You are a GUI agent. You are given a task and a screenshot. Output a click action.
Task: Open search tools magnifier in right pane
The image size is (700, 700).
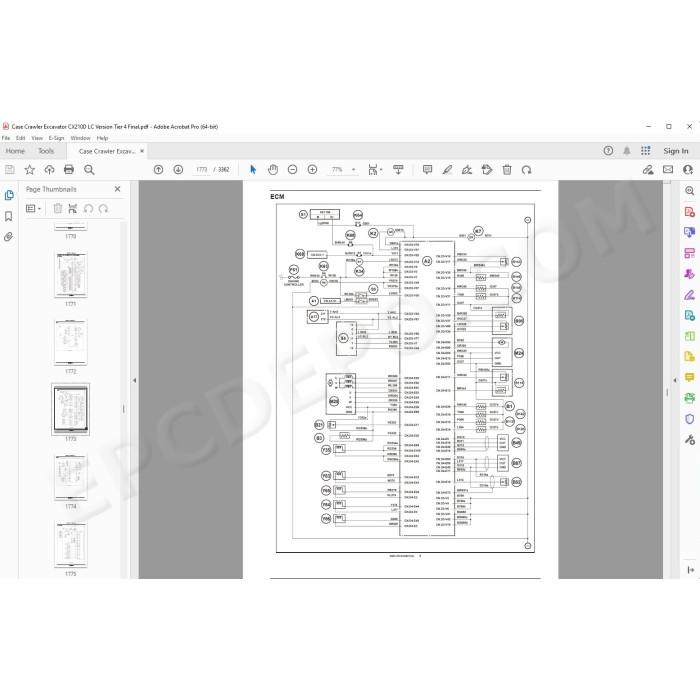(x=690, y=191)
